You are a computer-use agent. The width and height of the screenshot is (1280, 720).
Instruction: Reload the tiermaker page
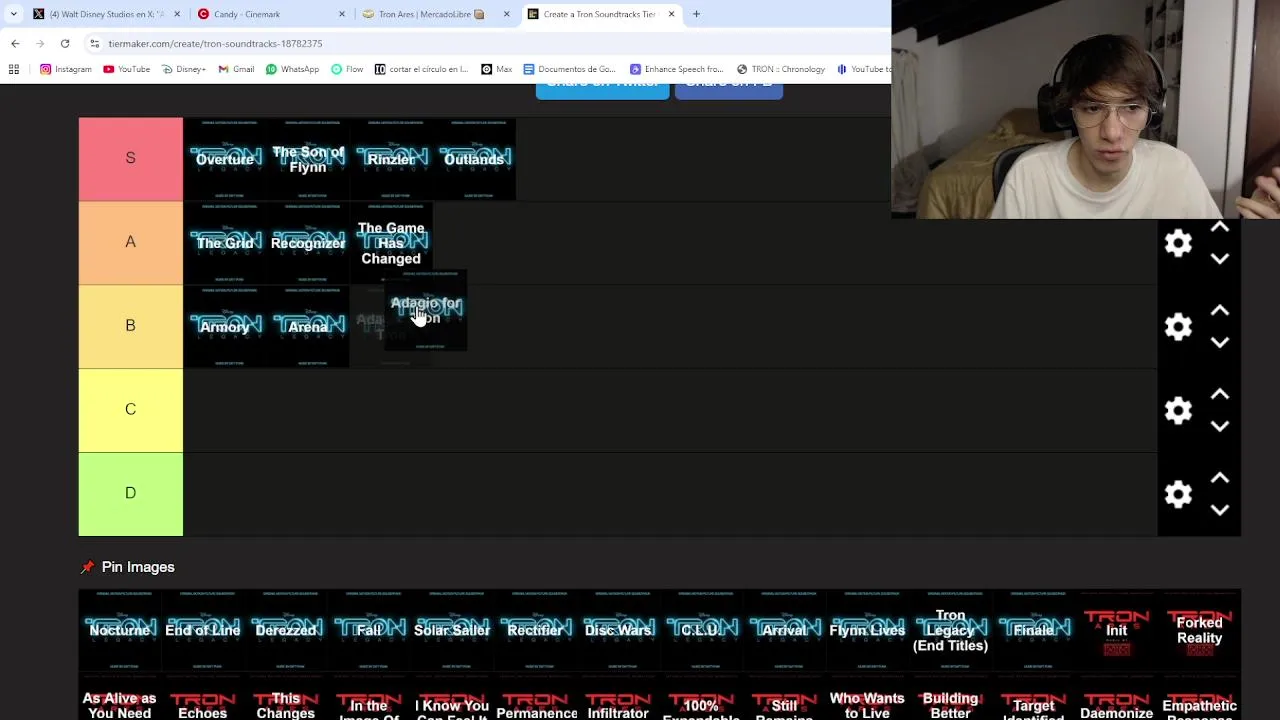65,43
